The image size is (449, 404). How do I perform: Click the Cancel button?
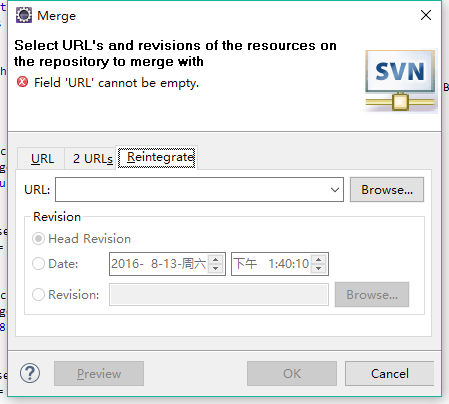click(x=389, y=373)
